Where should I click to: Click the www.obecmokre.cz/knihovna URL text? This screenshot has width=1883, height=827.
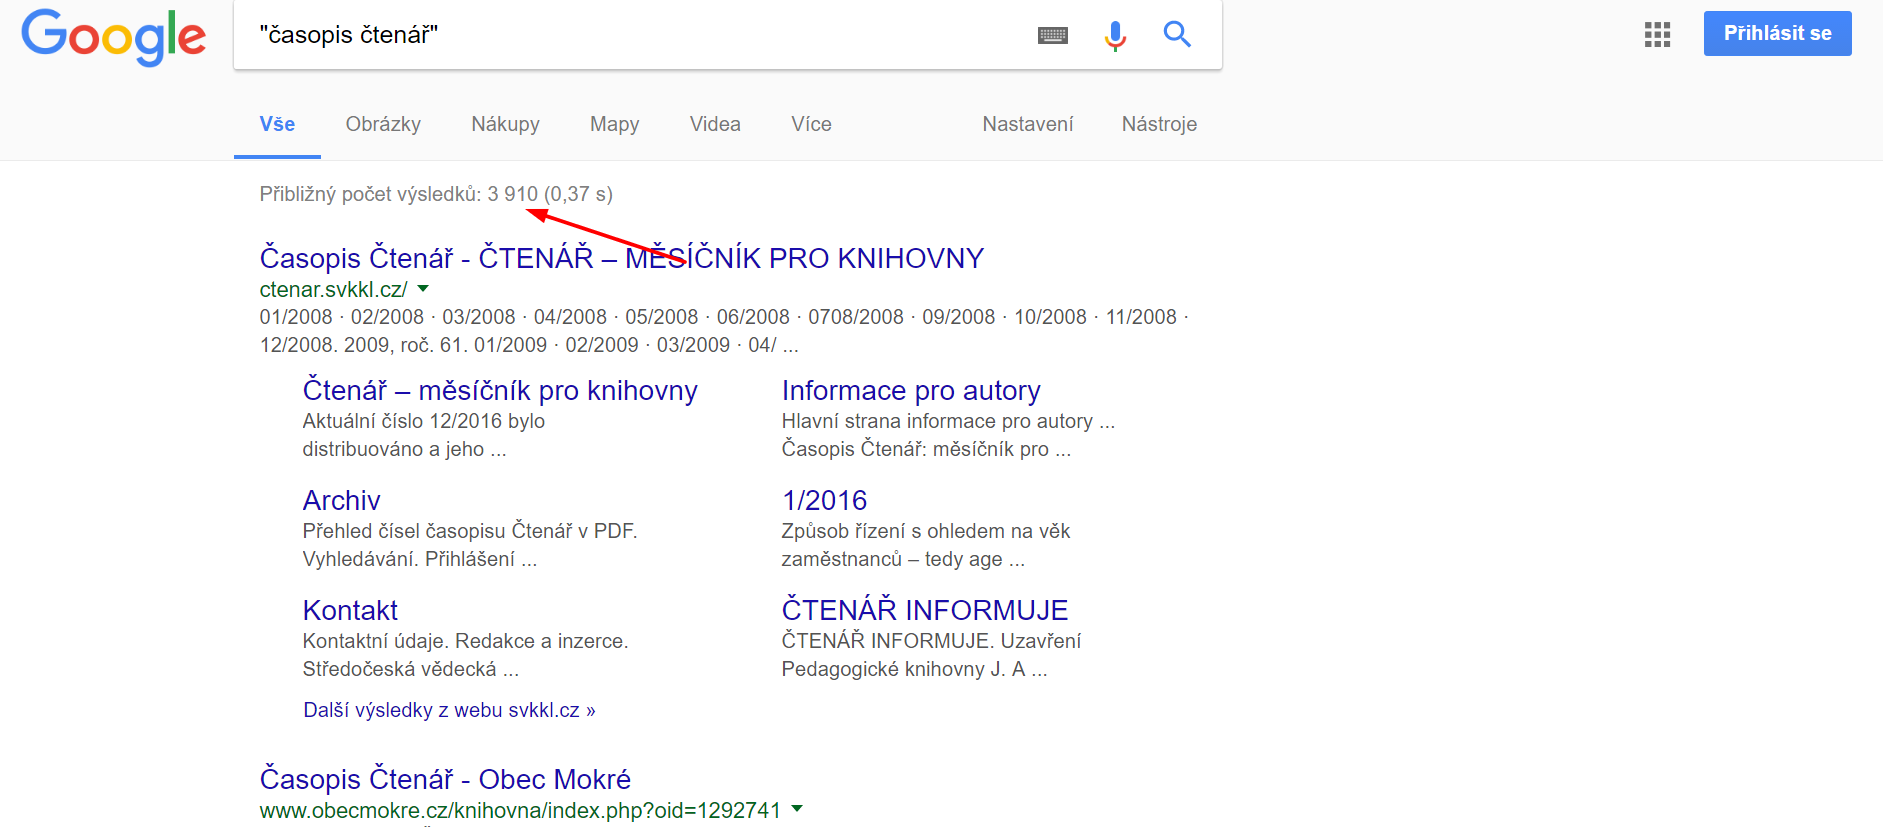pos(519,811)
